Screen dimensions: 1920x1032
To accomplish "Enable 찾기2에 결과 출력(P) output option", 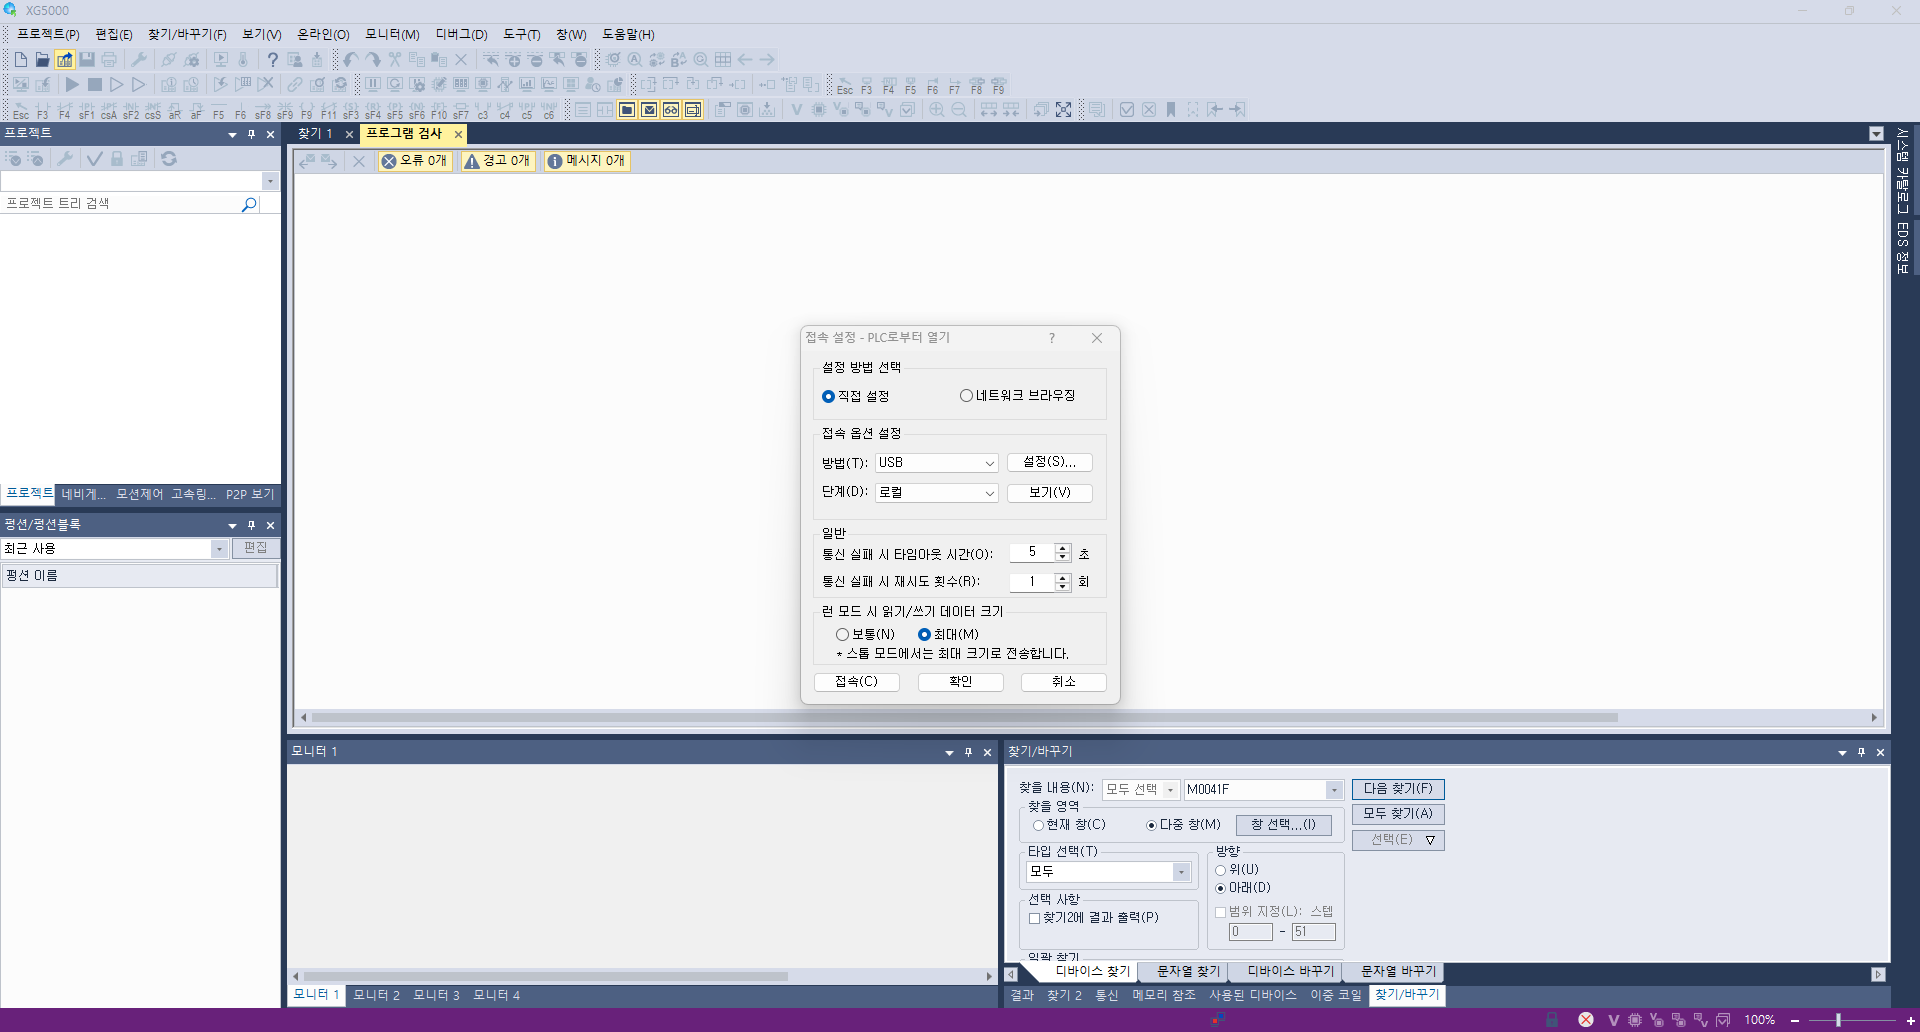I will coord(1036,917).
